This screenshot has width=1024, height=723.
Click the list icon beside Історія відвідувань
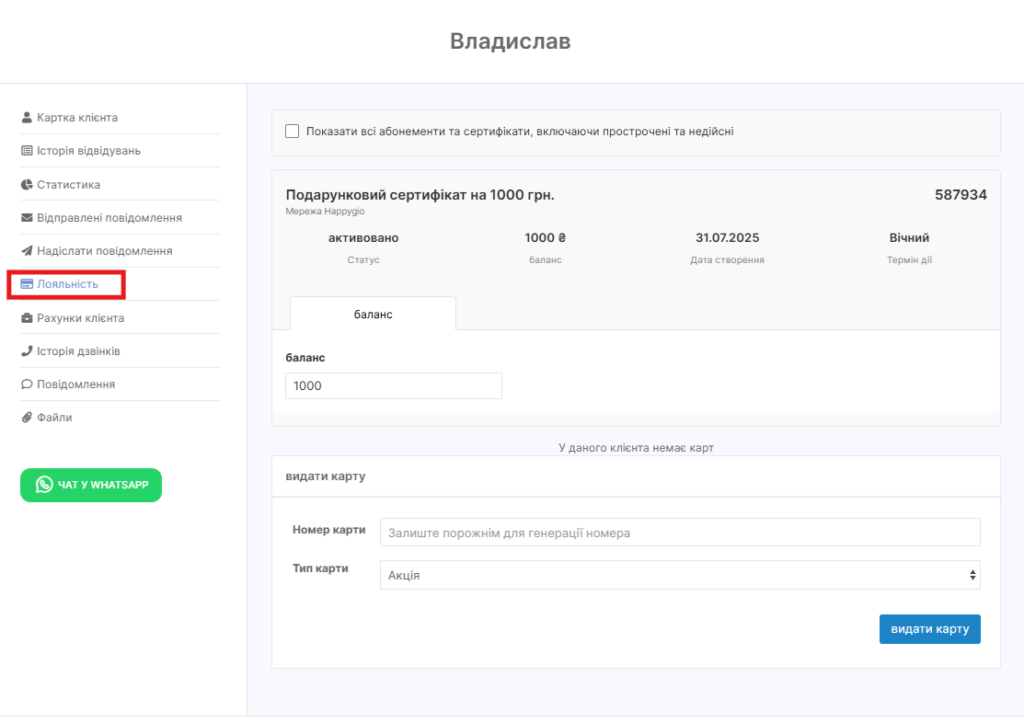point(27,151)
